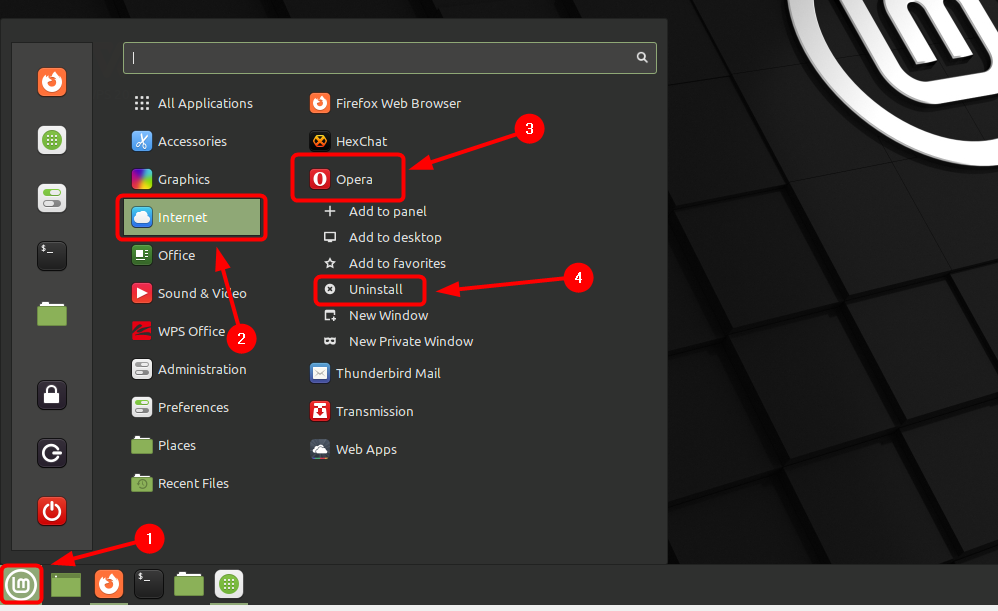The width and height of the screenshot is (998, 611).
Task: Open Software Manager in favorites sidebar
Action: 52,140
